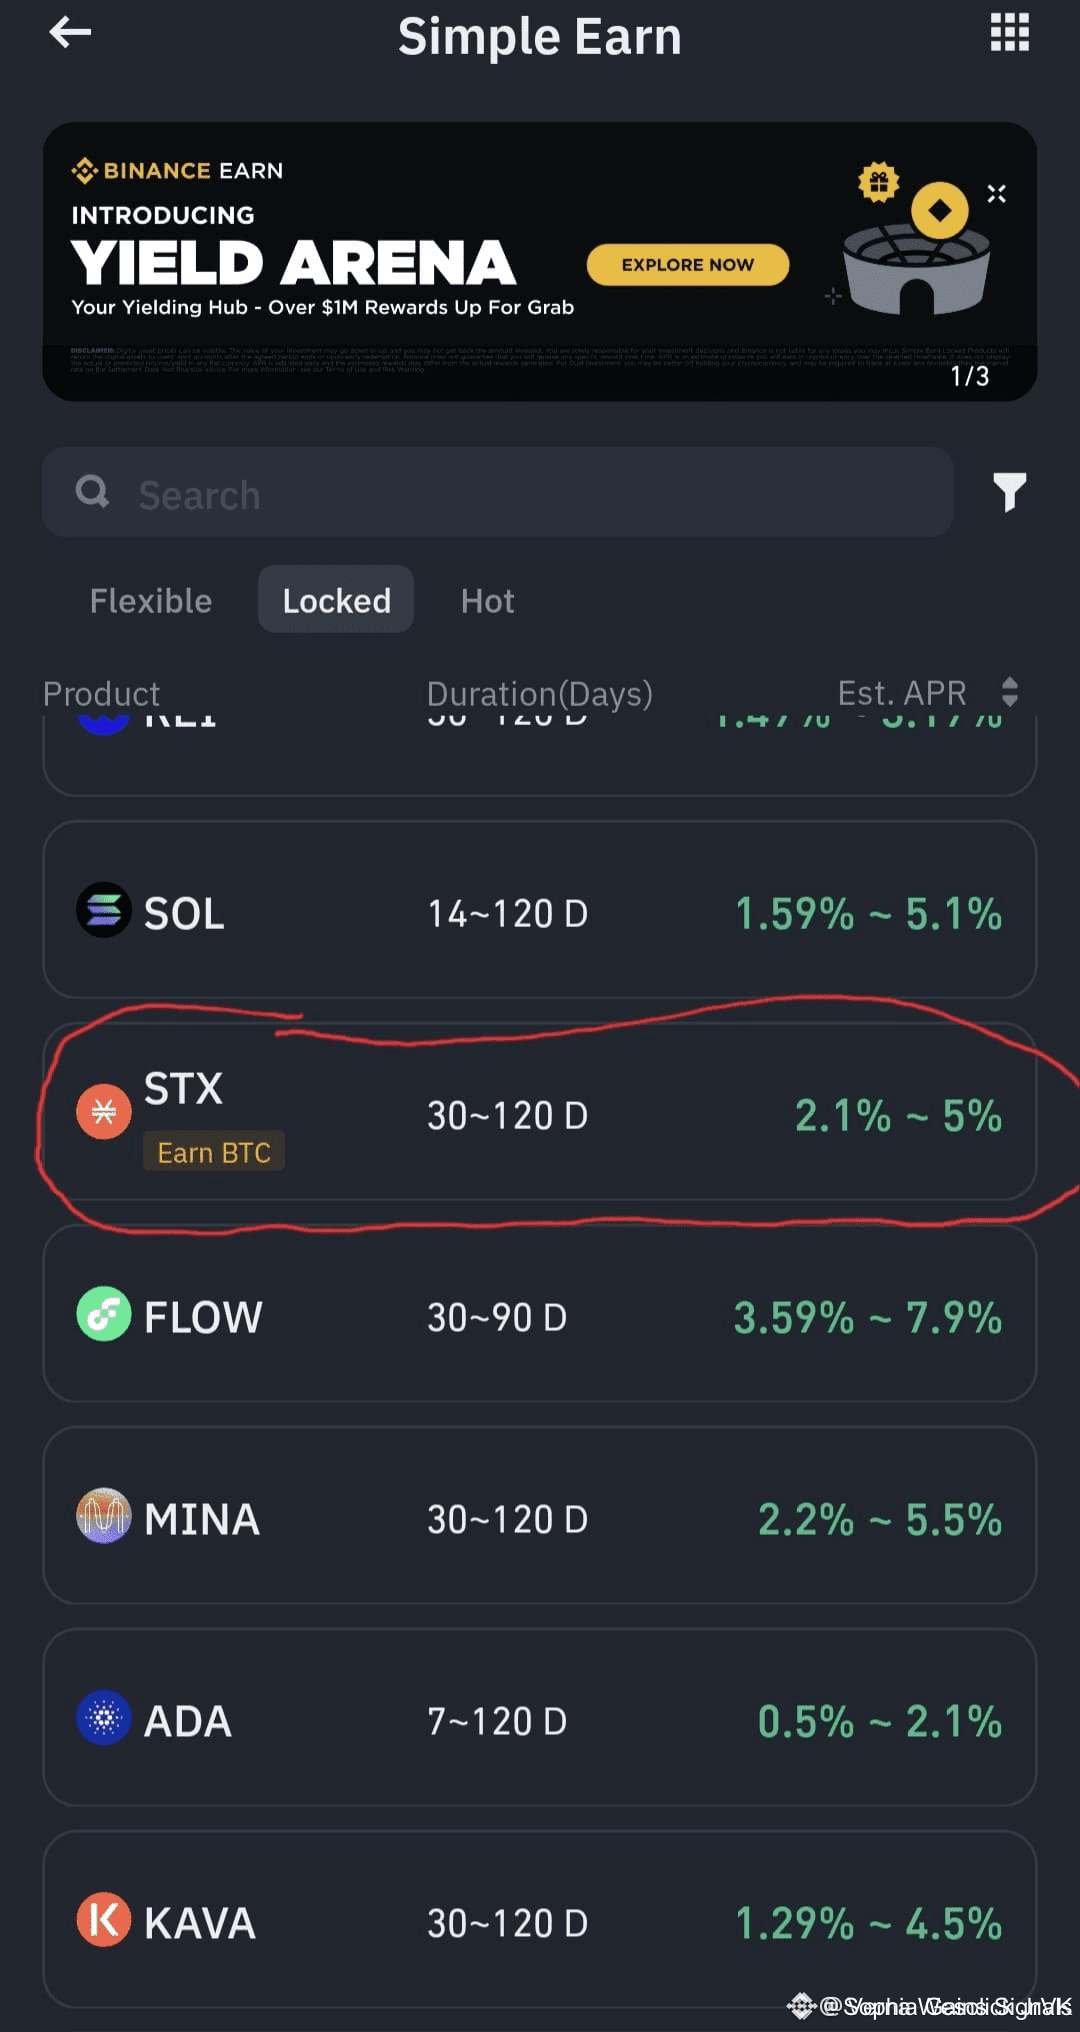This screenshot has width=1080, height=2032.
Task: Tap the back arrow icon
Action: 70,33
